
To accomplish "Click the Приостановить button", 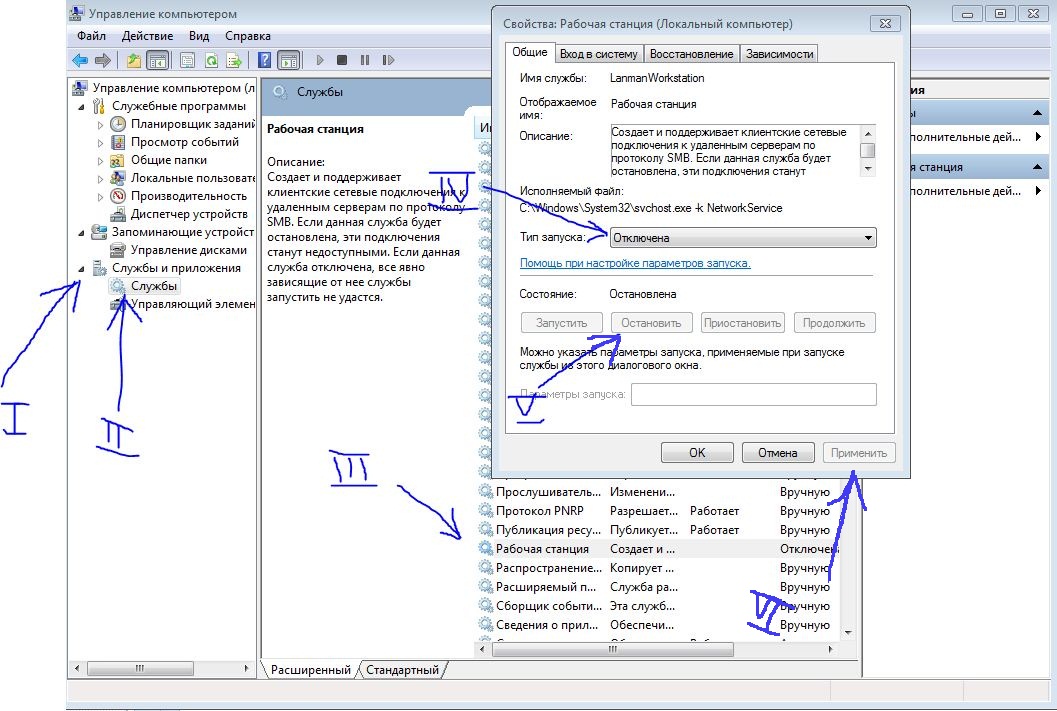I will coord(742,323).
